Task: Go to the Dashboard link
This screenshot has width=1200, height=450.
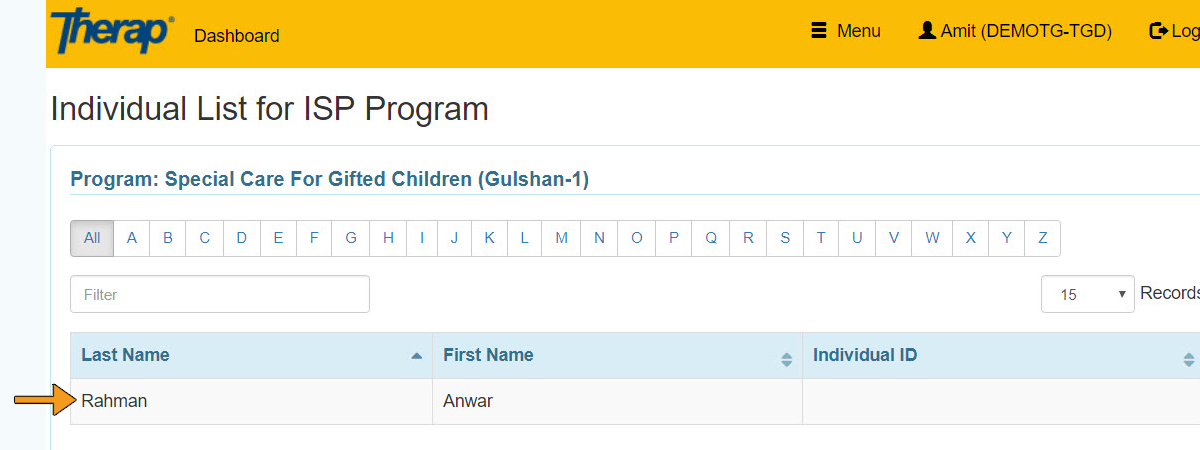Action: click(236, 36)
